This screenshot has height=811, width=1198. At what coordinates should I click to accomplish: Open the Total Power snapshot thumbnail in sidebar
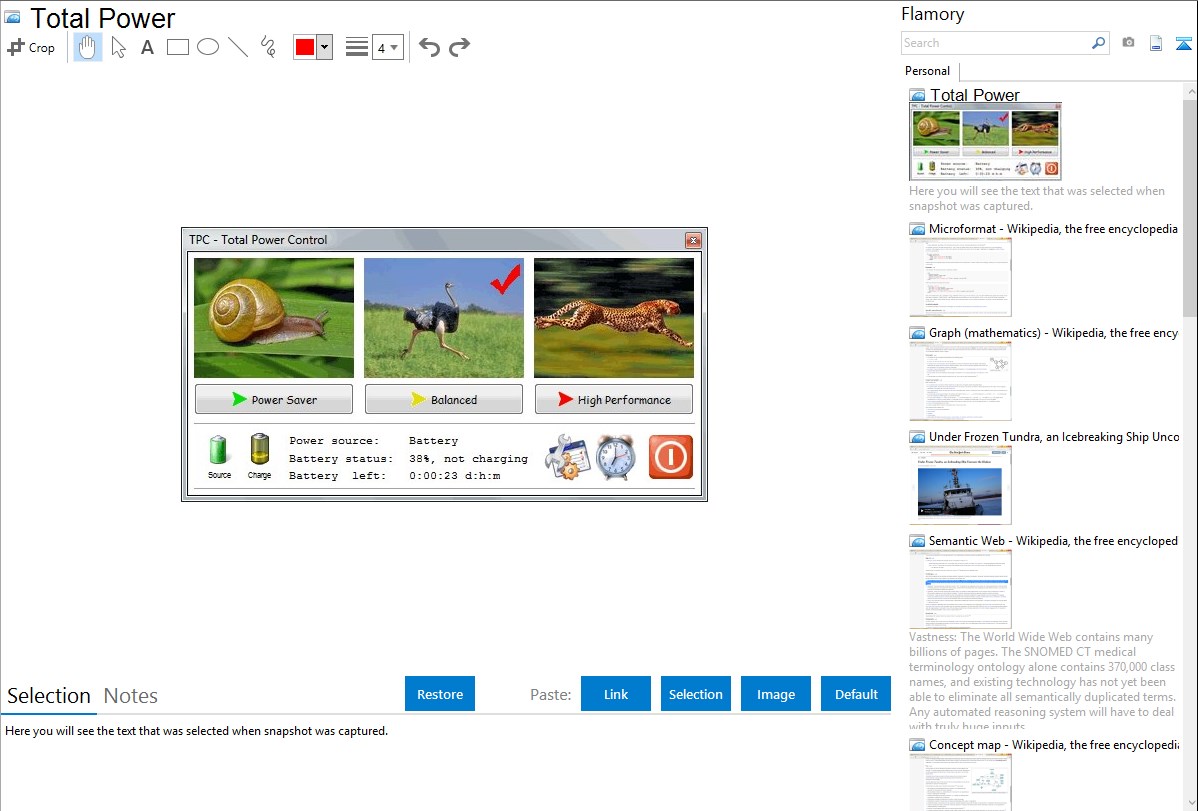click(x=985, y=141)
